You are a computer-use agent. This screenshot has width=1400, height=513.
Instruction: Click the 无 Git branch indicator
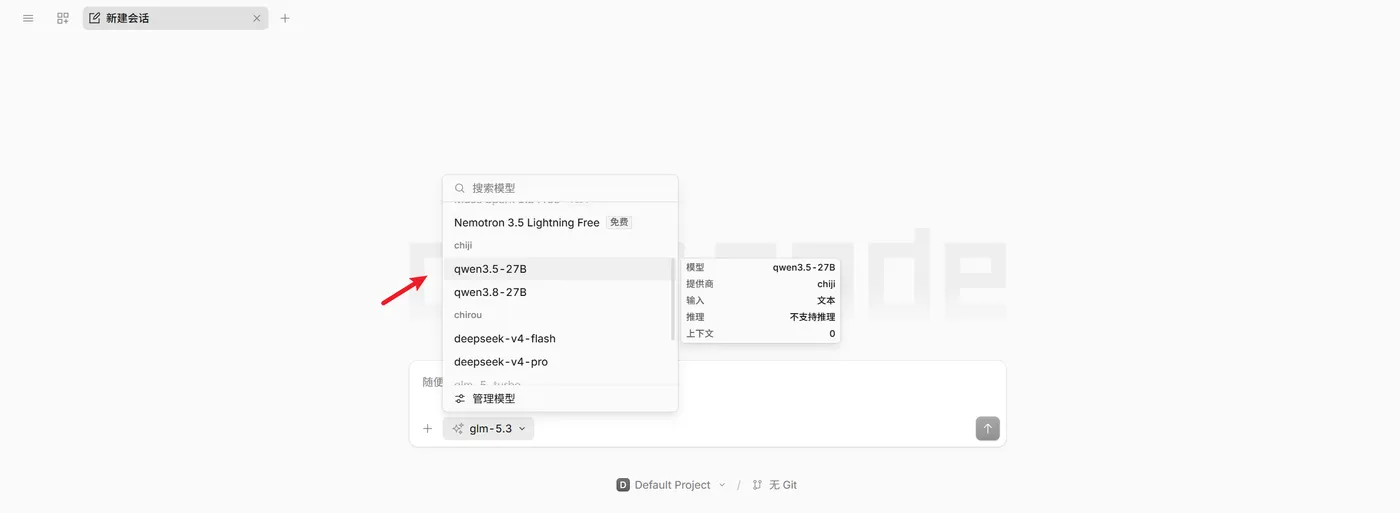774,485
